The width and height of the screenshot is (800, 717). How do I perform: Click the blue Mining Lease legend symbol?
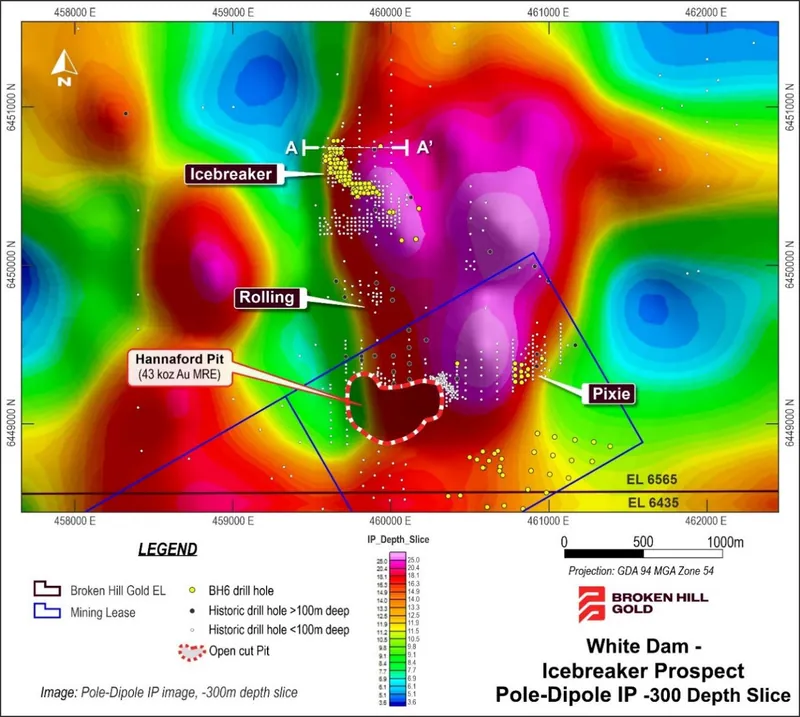(x=47, y=611)
